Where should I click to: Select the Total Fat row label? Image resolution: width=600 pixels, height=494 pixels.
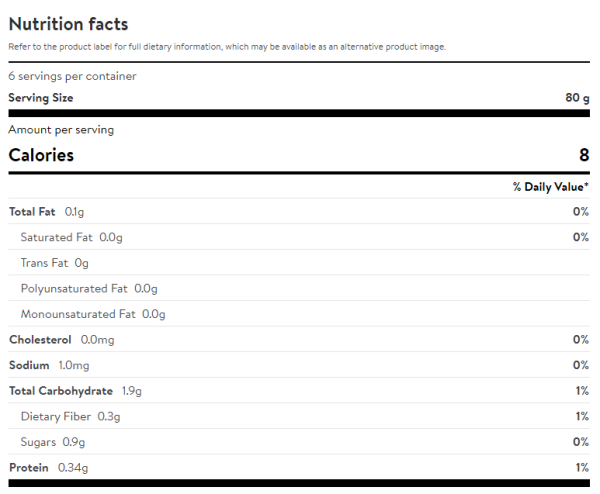click(47, 212)
